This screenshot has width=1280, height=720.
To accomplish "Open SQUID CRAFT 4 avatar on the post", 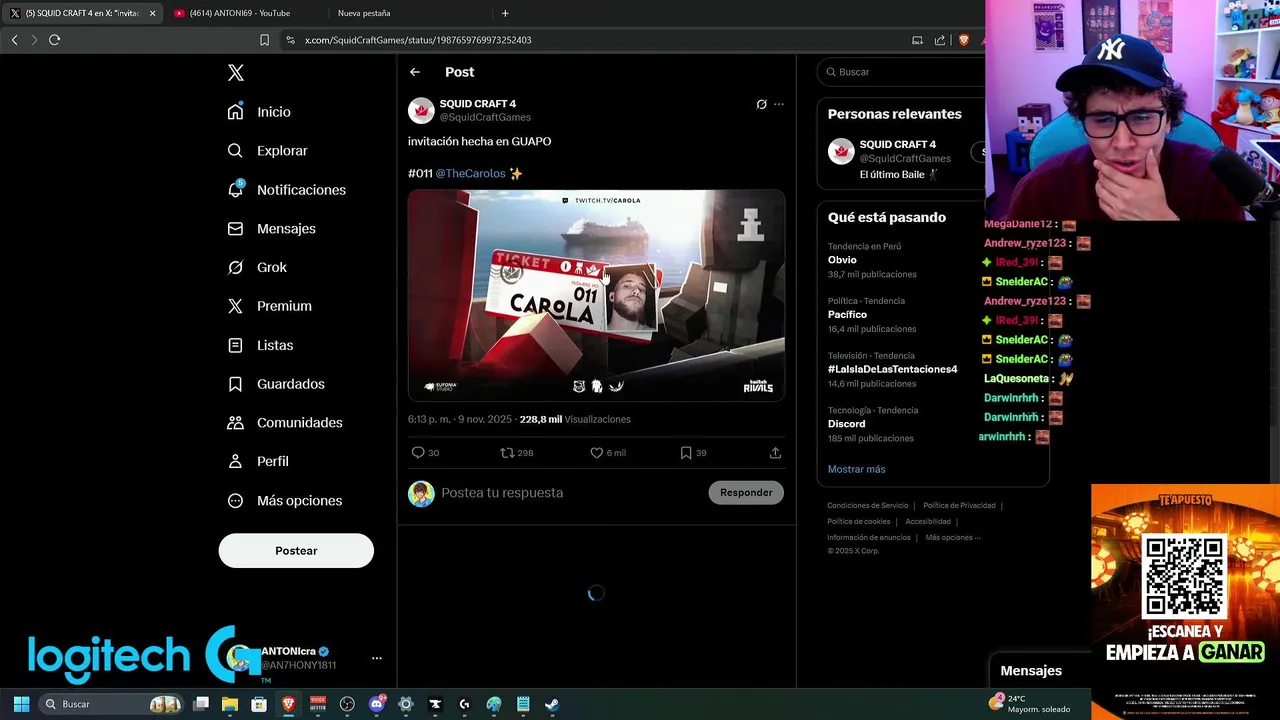I will click(x=421, y=110).
